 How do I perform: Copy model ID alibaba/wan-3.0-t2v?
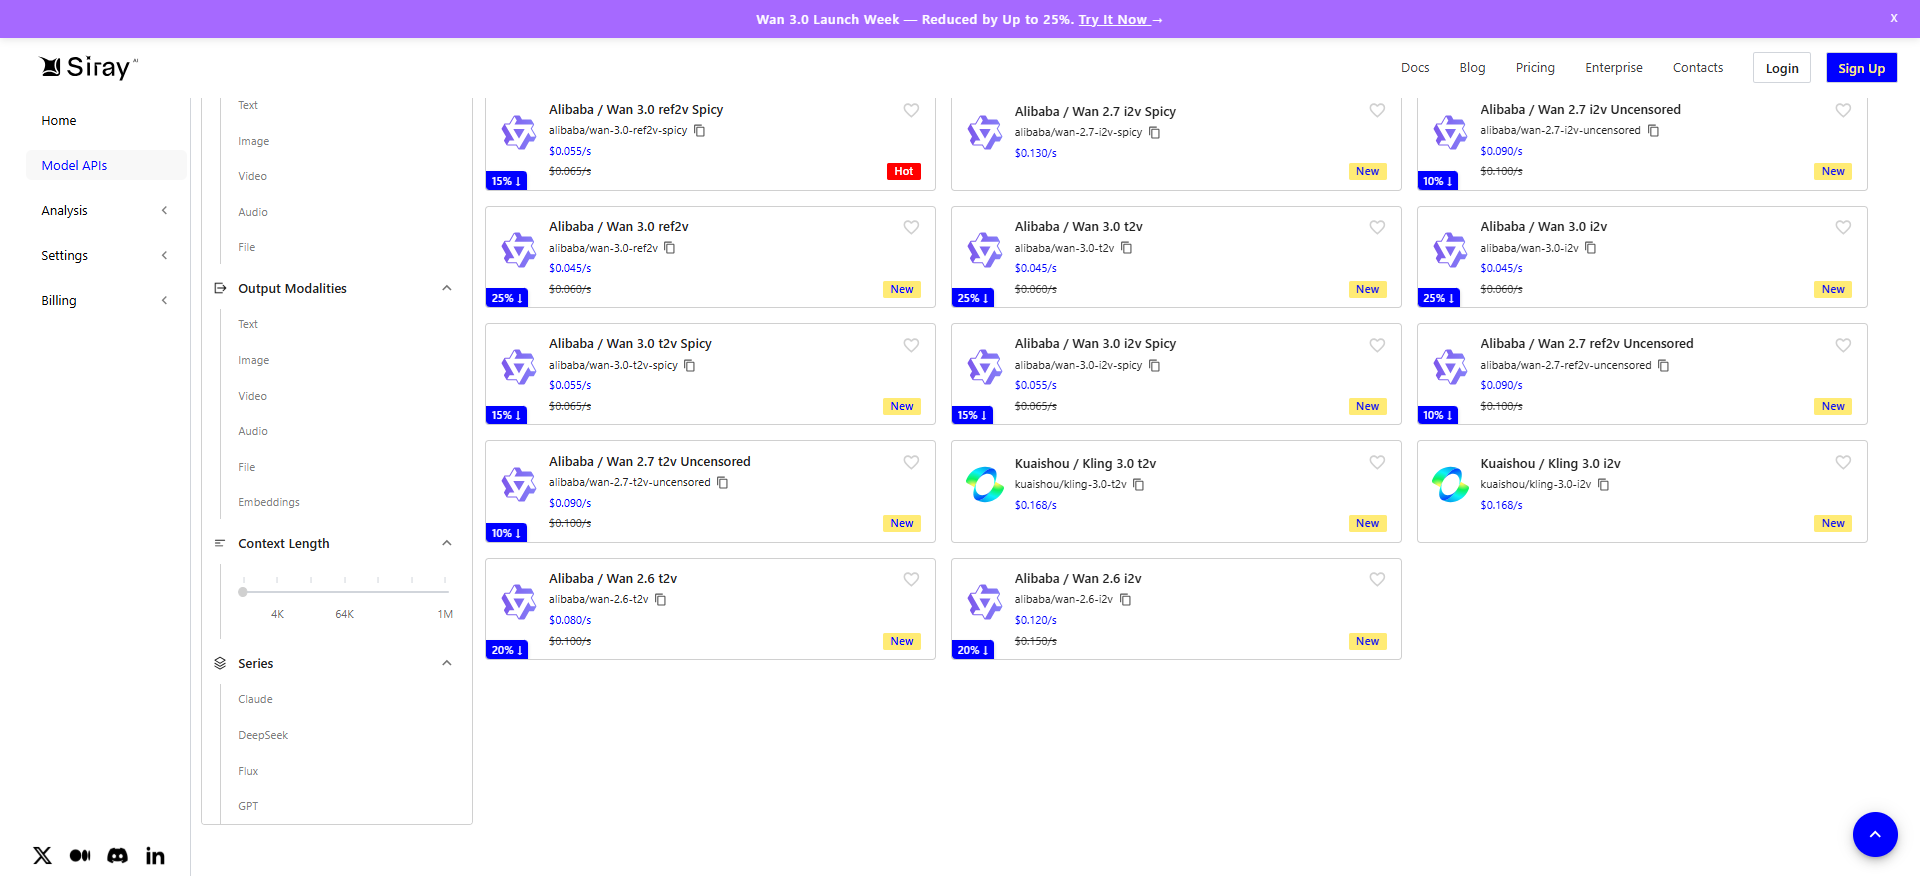point(1126,248)
